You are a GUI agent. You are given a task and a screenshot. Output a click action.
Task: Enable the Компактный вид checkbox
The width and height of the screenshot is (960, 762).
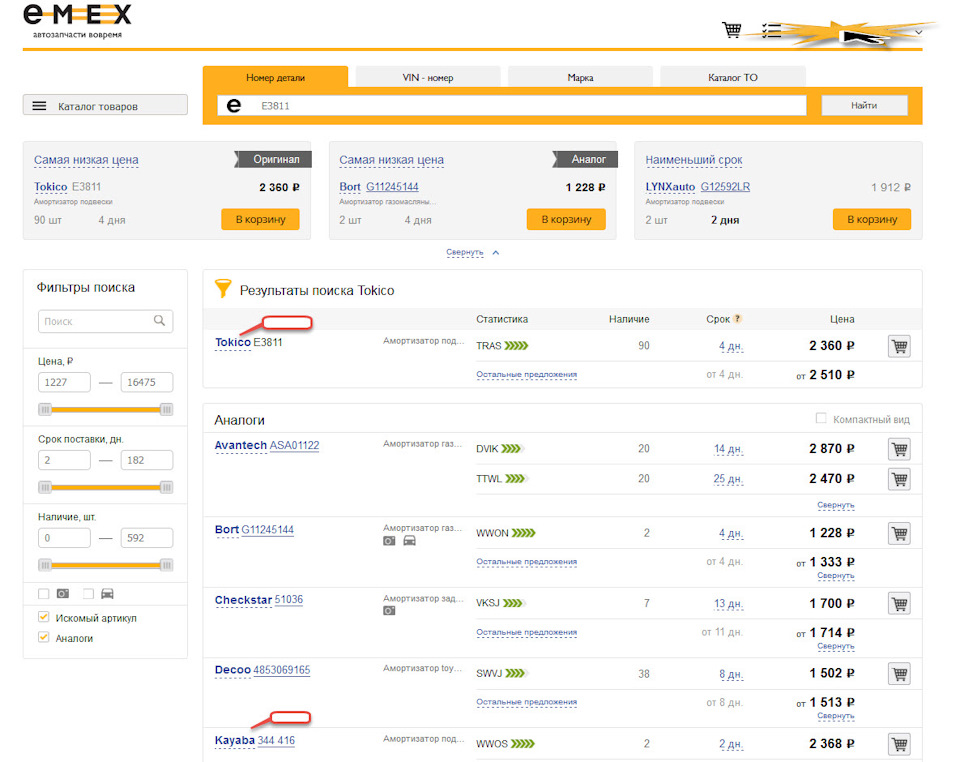(821, 419)
